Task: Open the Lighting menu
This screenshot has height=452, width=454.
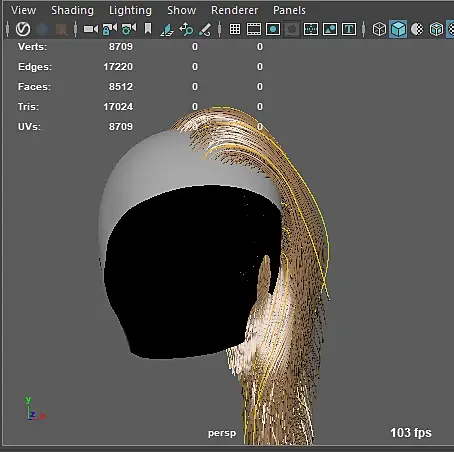Action: tap(130, 10)
